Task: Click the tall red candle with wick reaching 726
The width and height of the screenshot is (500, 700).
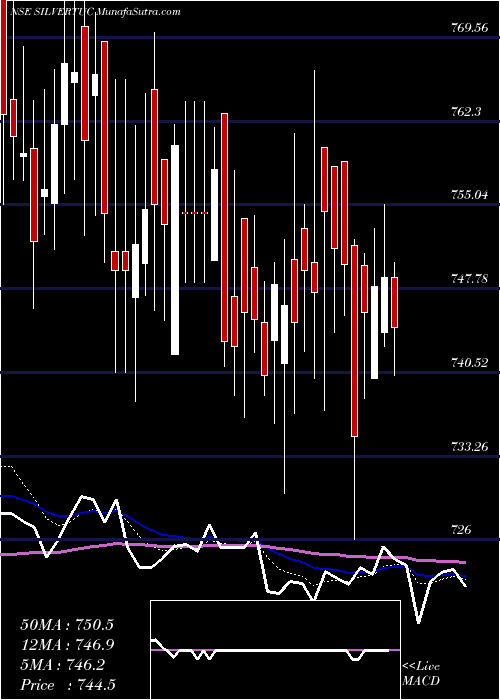Action: [355, 341]
